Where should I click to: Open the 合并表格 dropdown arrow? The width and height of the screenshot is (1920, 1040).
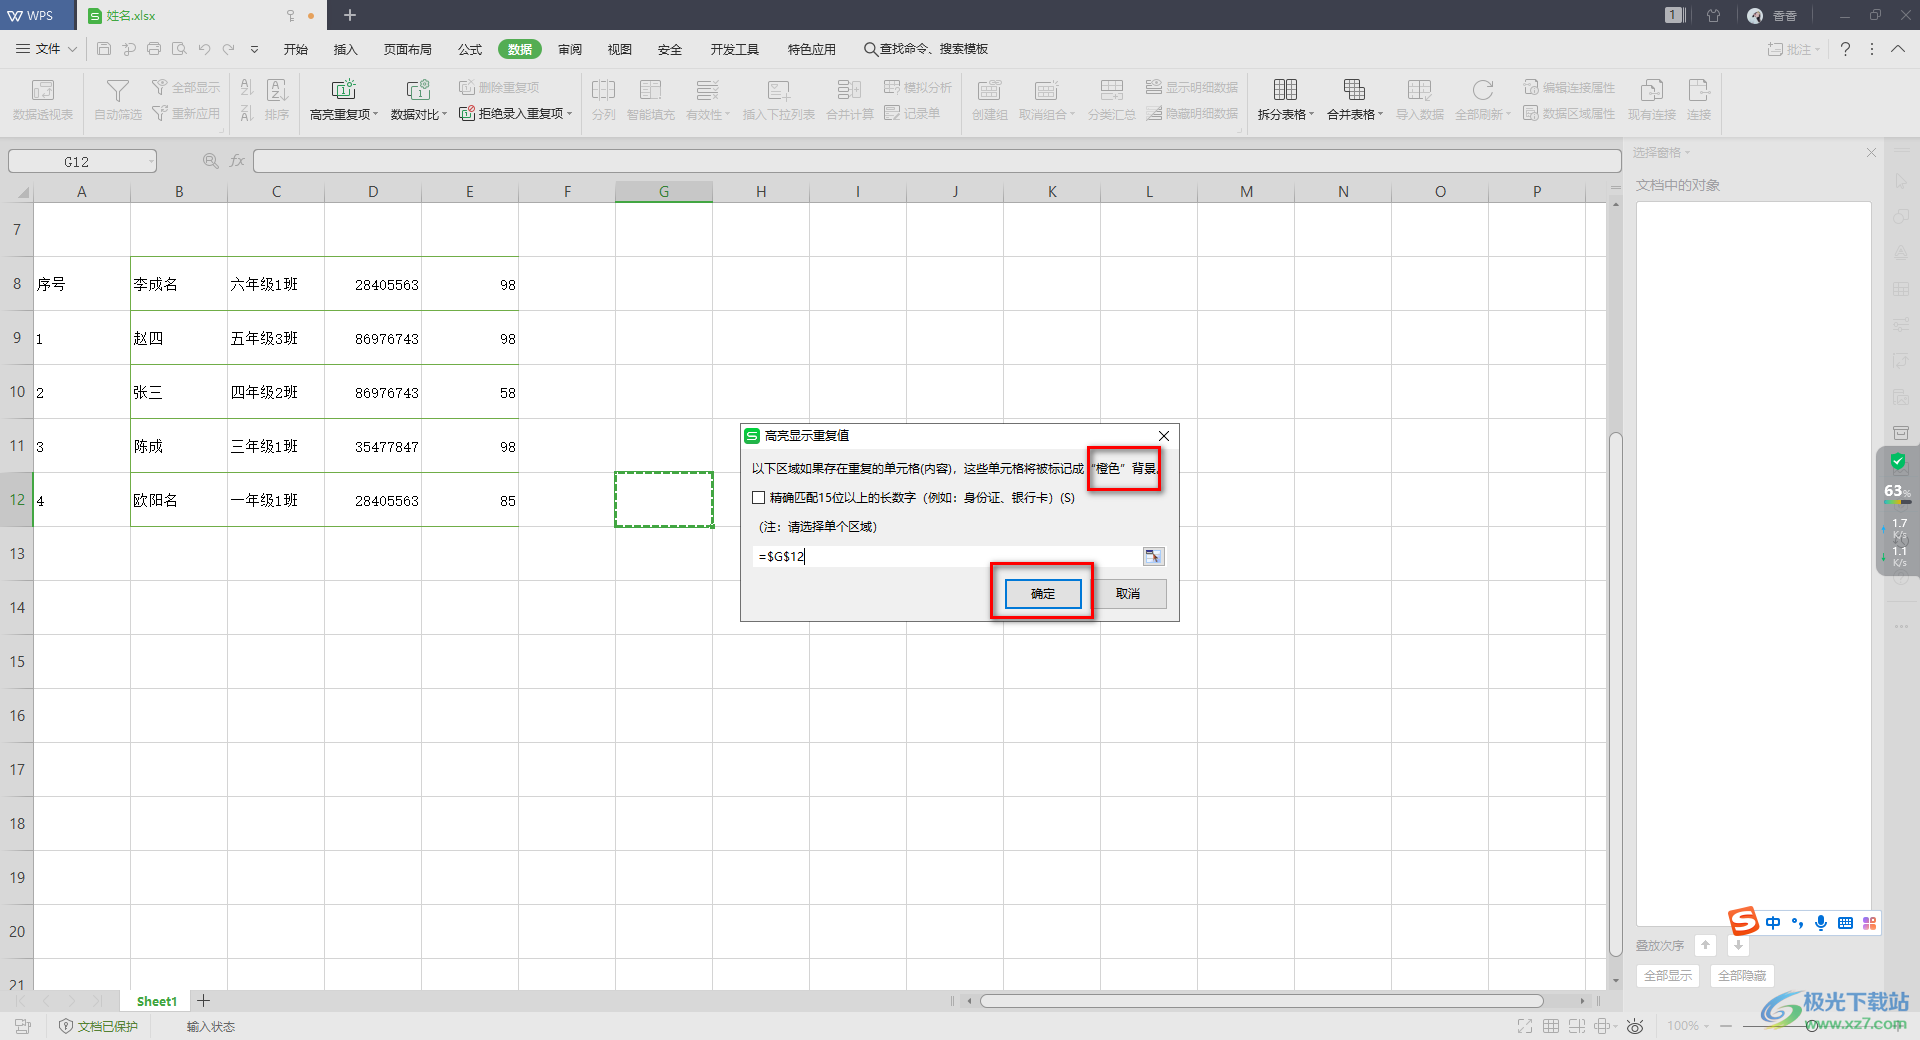tap(1381, 114)
